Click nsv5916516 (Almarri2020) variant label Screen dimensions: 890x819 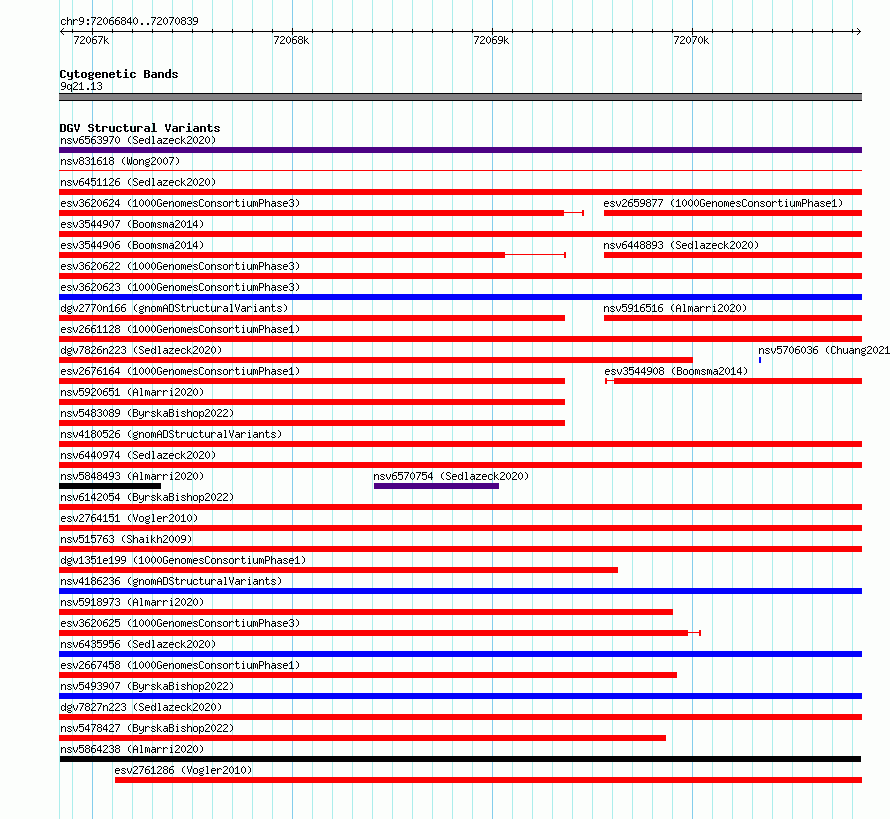tap(675, 308)
